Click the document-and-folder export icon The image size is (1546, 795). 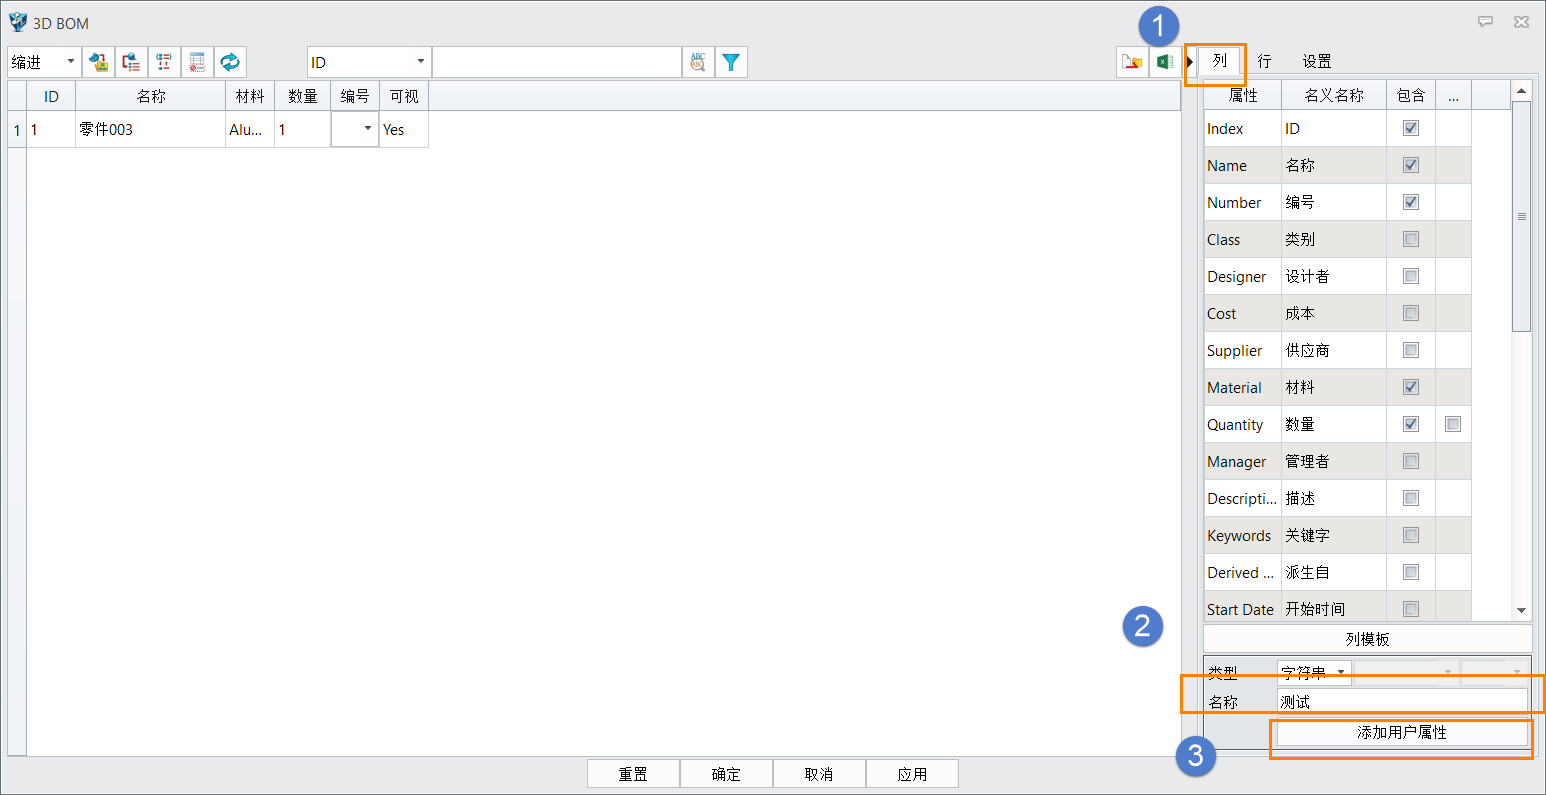coord(1132,62)
